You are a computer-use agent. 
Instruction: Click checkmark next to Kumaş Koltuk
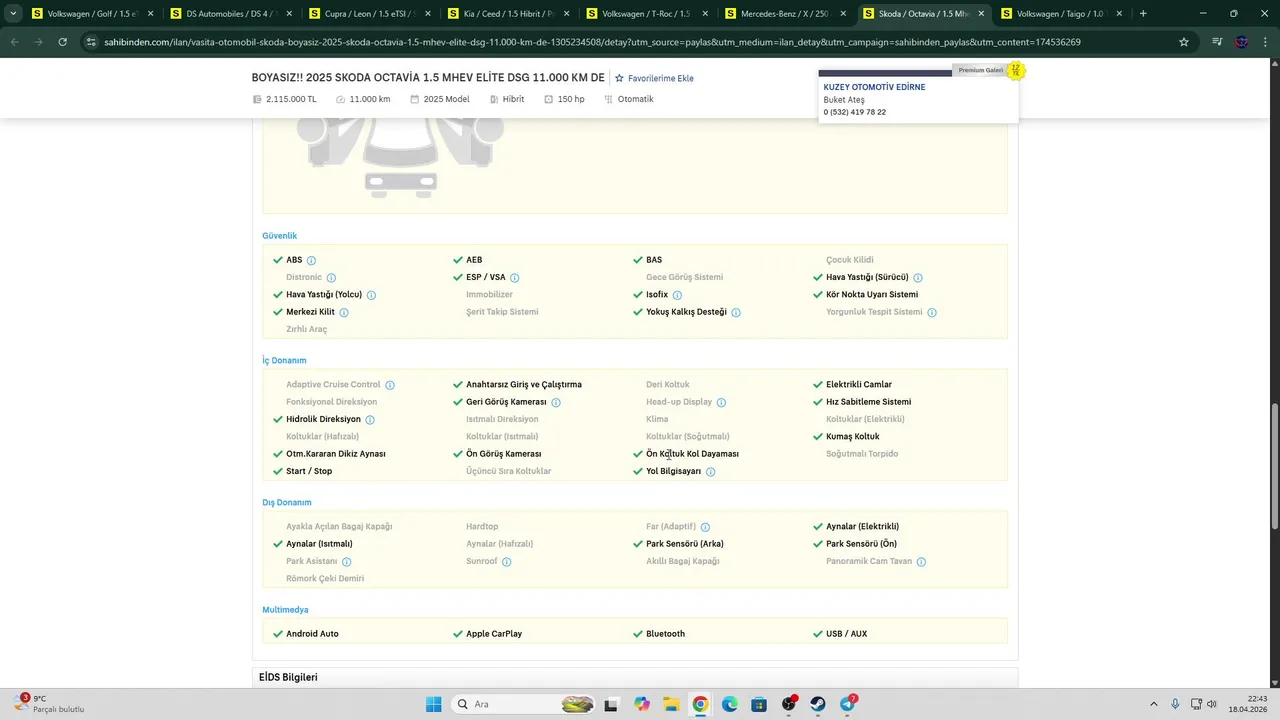click(818, 437)
